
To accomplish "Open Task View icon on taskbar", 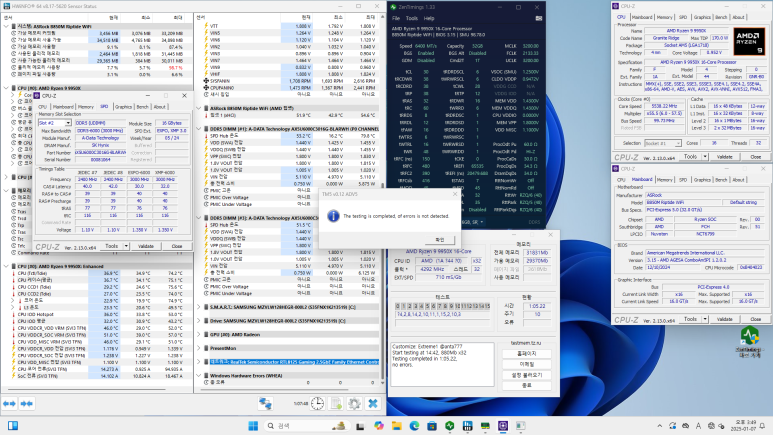I will pos(360,426).
